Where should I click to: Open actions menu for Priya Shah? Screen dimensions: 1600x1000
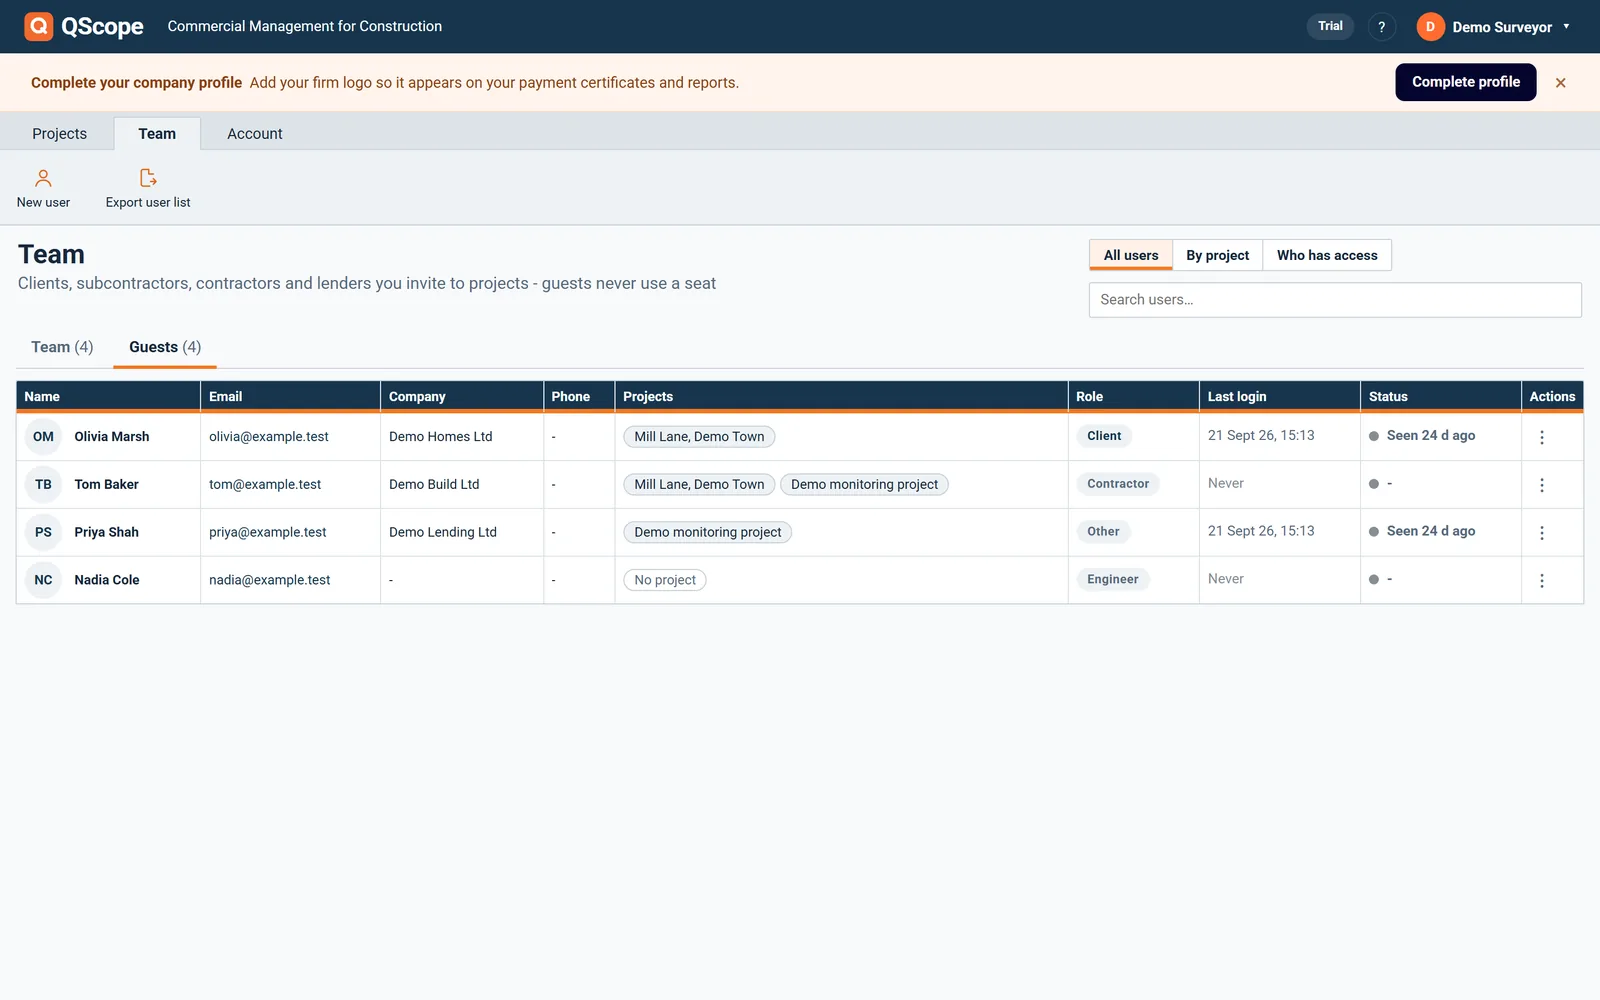[1541, 533]
